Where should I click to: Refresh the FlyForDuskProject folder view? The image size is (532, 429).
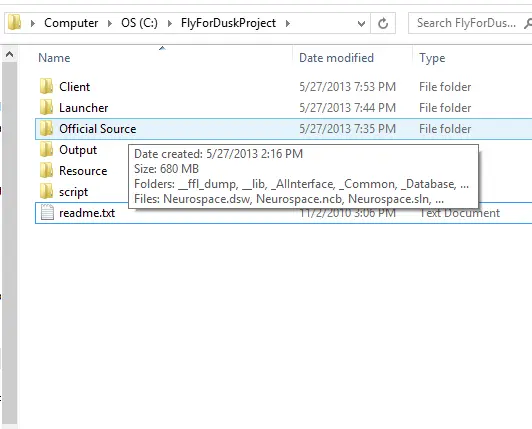(x=383, y=23)
